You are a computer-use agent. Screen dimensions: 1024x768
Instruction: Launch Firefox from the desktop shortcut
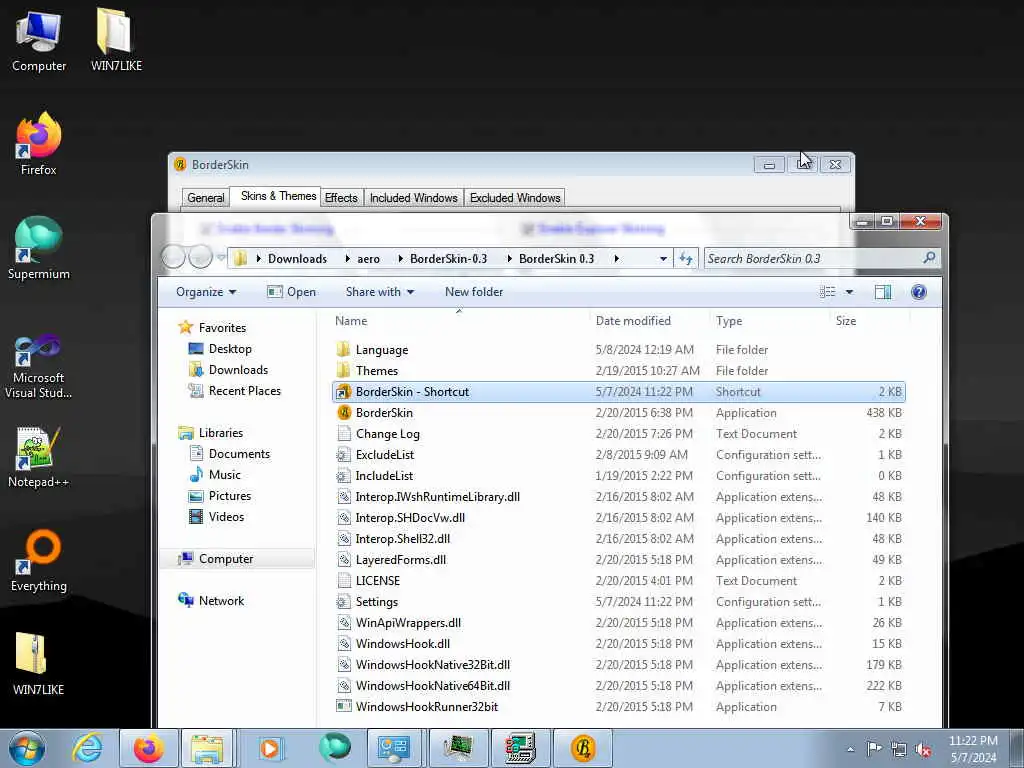click(x=39, y=144)
